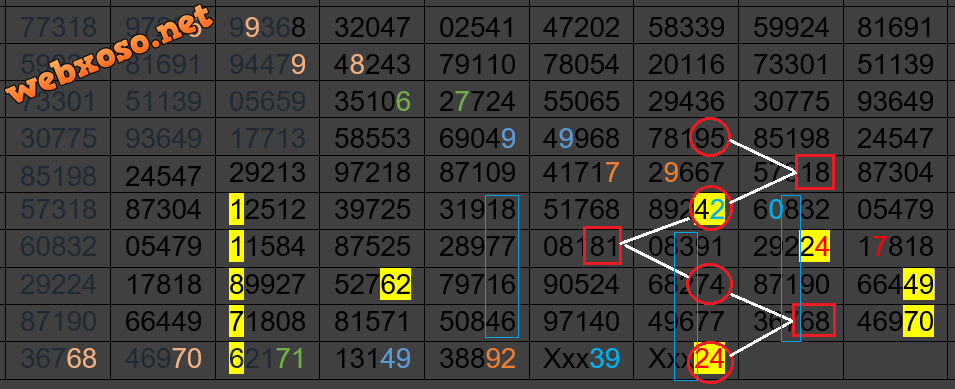The height and width of the screenshot is (389, 955).
Task: Select the cell 27724 with green 7
Action: (x=477, y=100)
